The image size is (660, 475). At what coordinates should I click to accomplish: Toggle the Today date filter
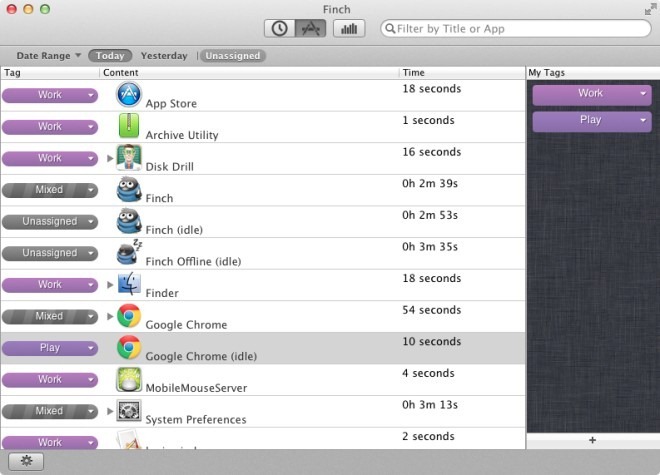[110, 56]
